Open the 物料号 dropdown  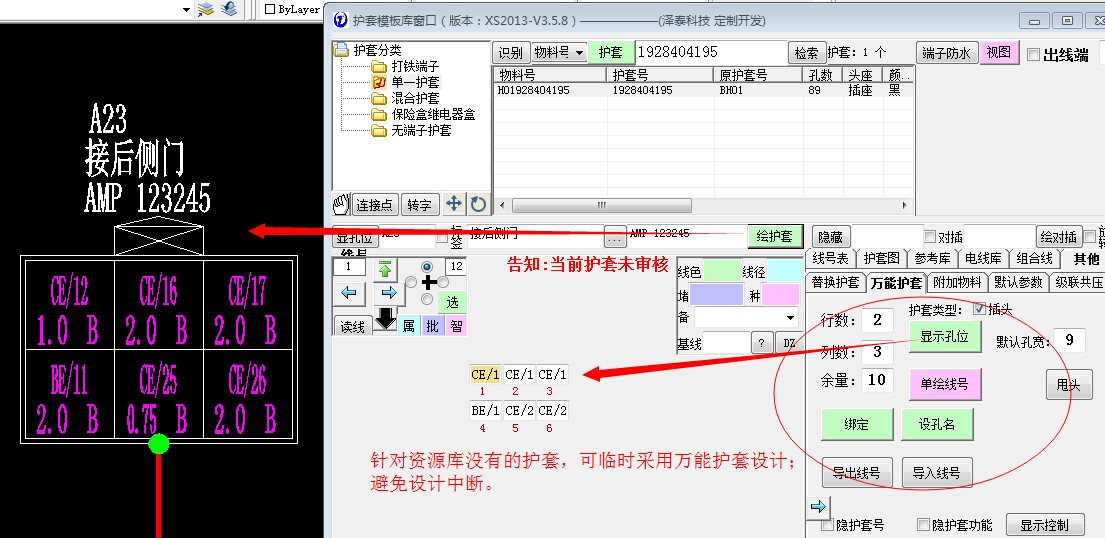(560, 53)
